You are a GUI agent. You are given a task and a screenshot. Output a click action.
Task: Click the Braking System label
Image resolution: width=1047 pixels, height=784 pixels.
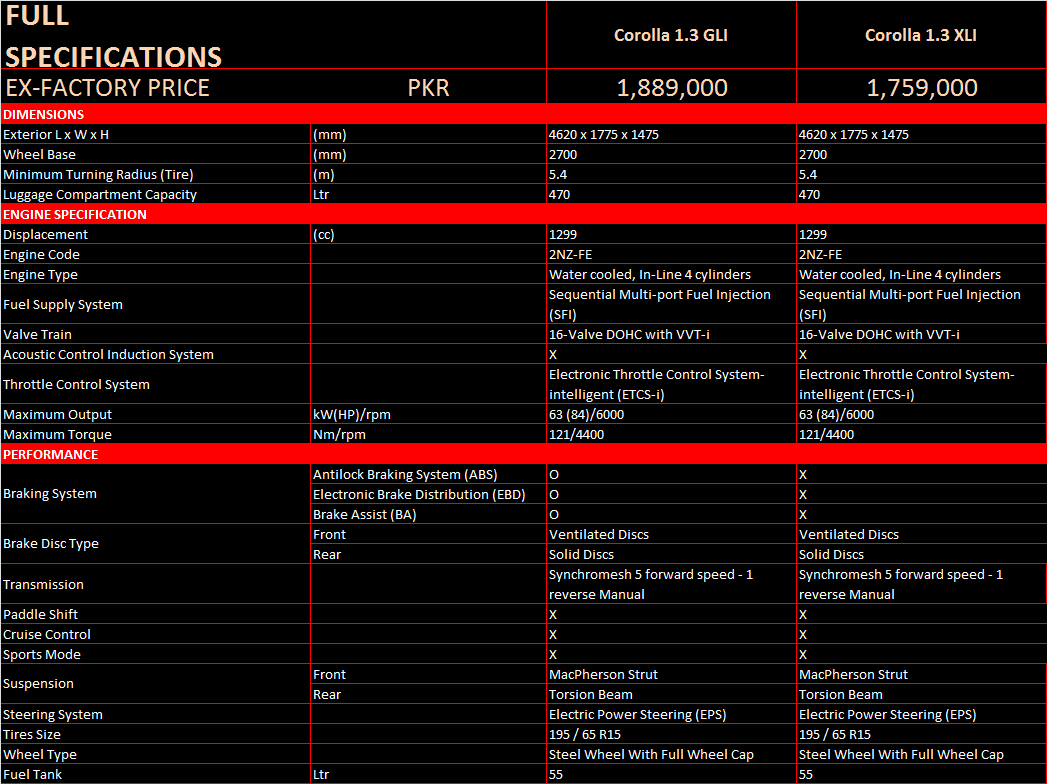coord(49,494)
